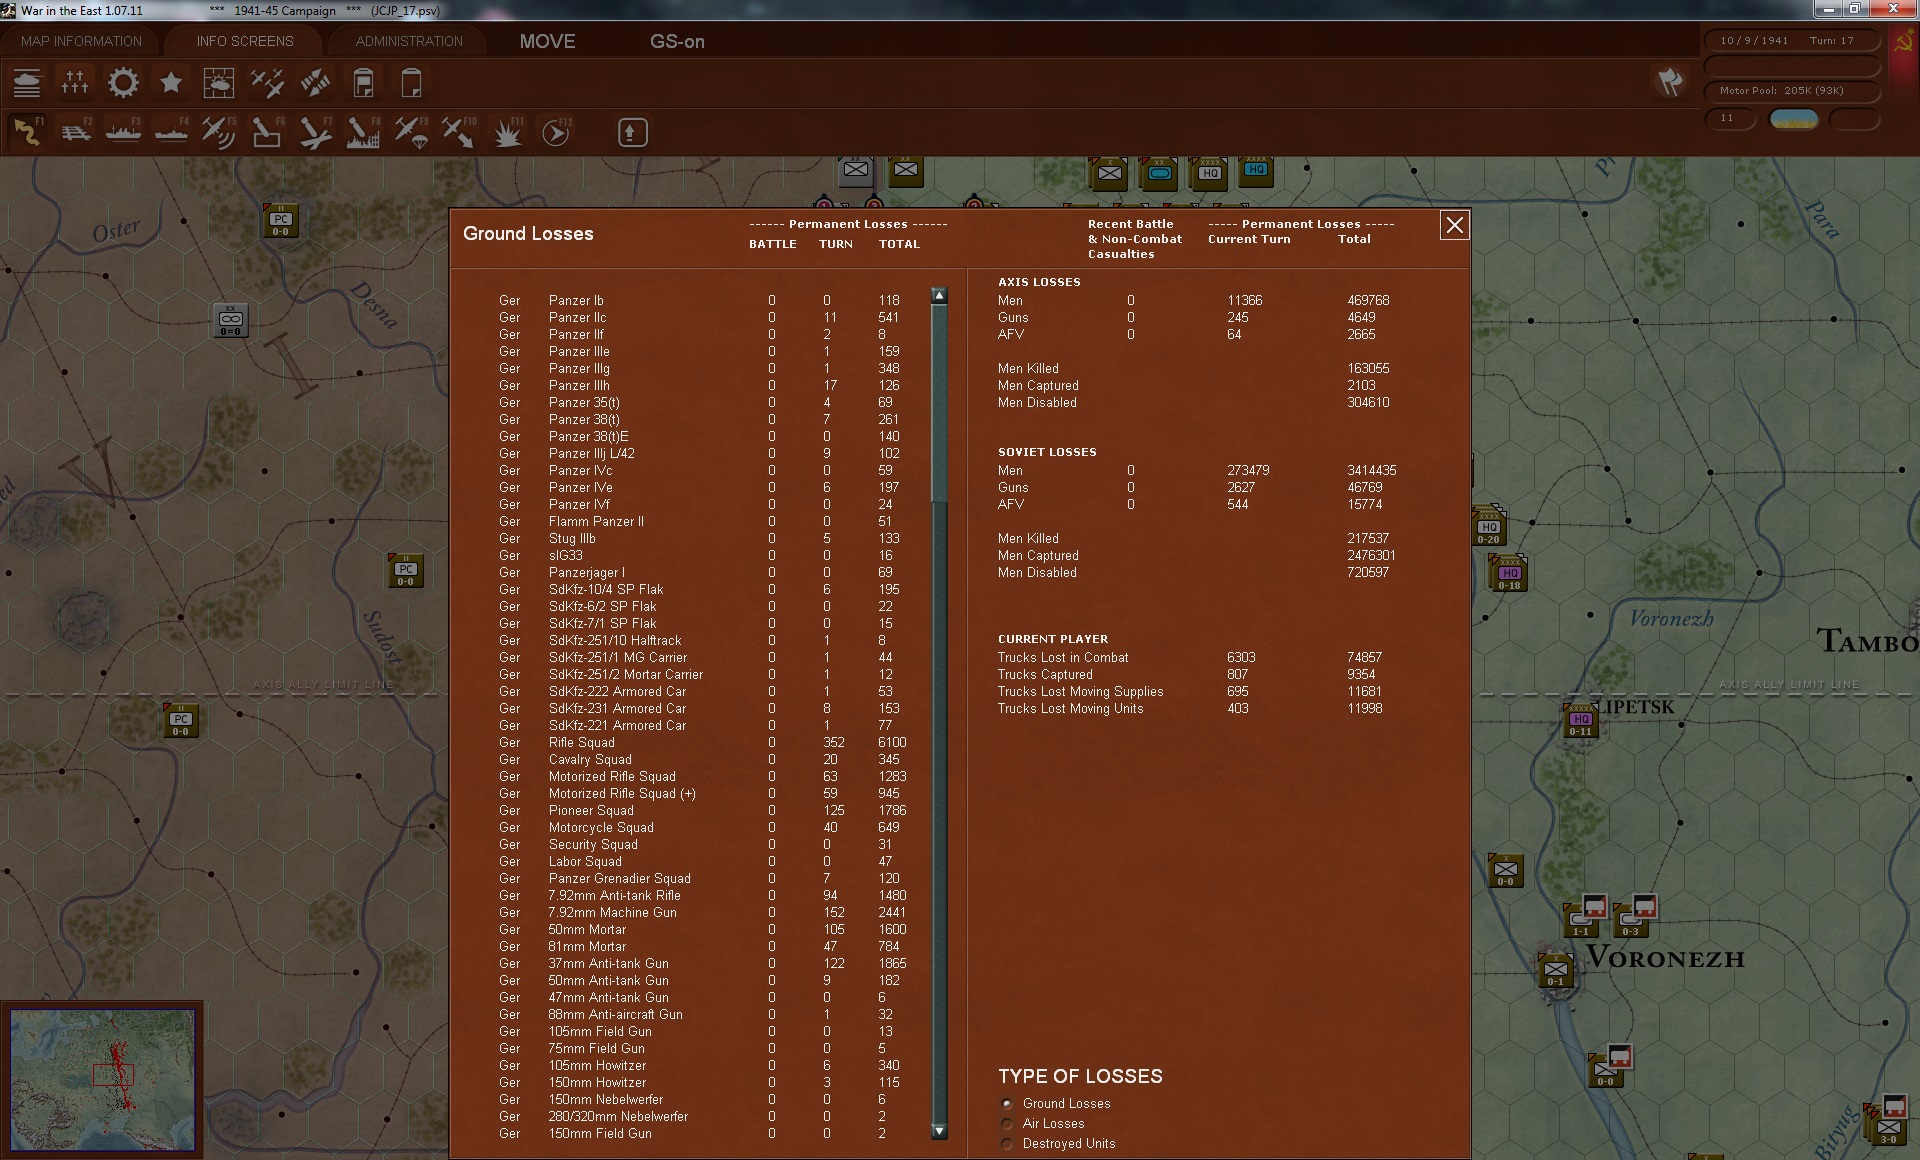Open the air doctrine planes icon
1920x1160 pixels.
pos(267,83)
